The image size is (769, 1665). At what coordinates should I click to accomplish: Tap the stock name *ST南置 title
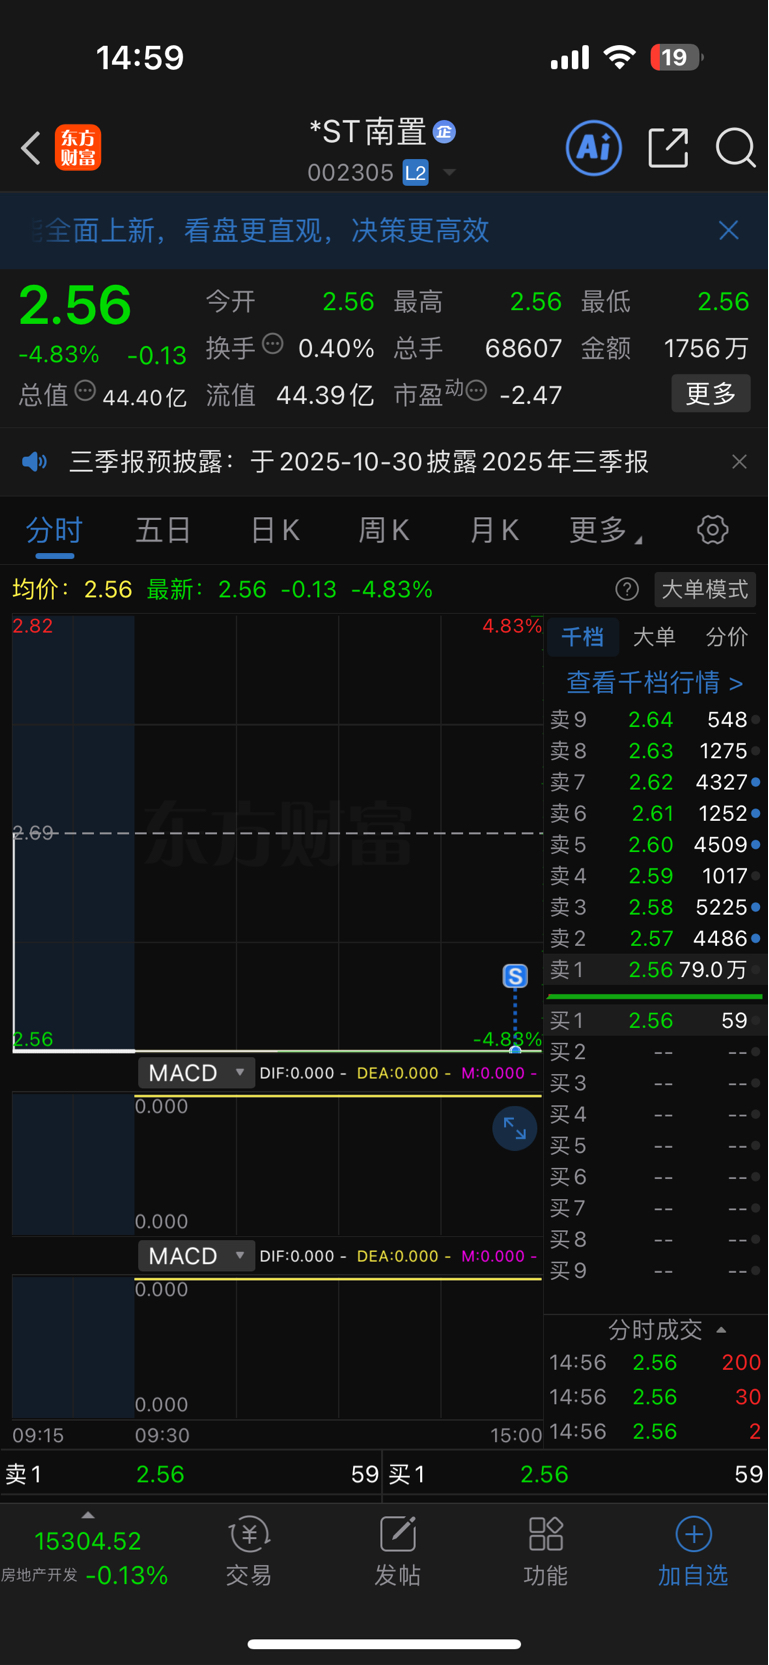[368, 131]
